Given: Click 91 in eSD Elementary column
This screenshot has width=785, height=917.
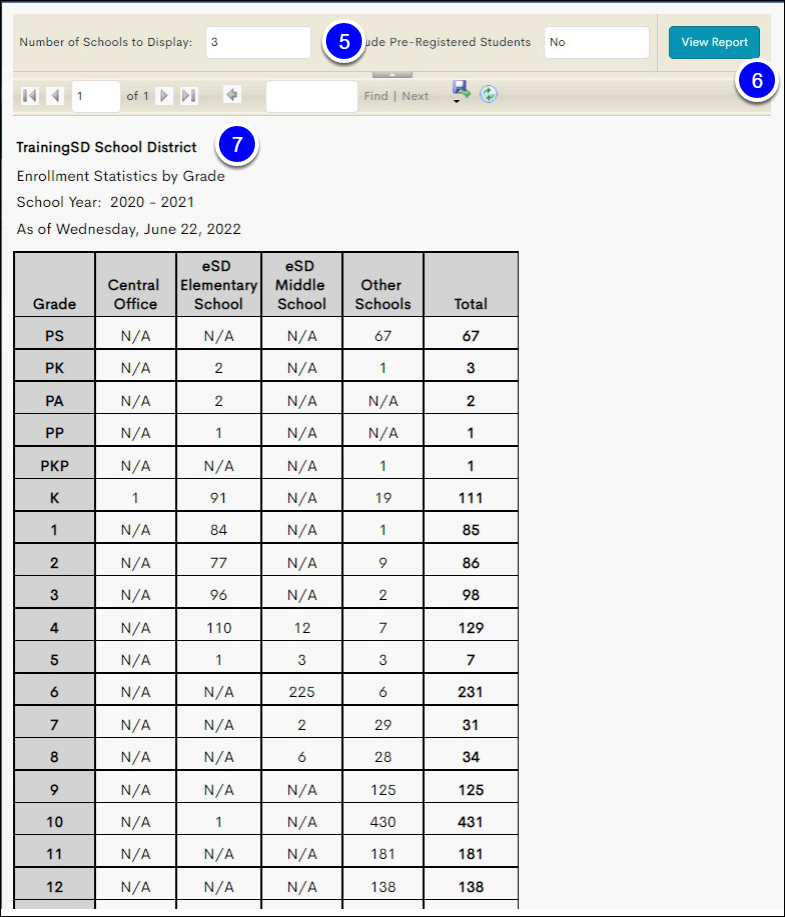Looking at the screenshot, I should (218, 498).
